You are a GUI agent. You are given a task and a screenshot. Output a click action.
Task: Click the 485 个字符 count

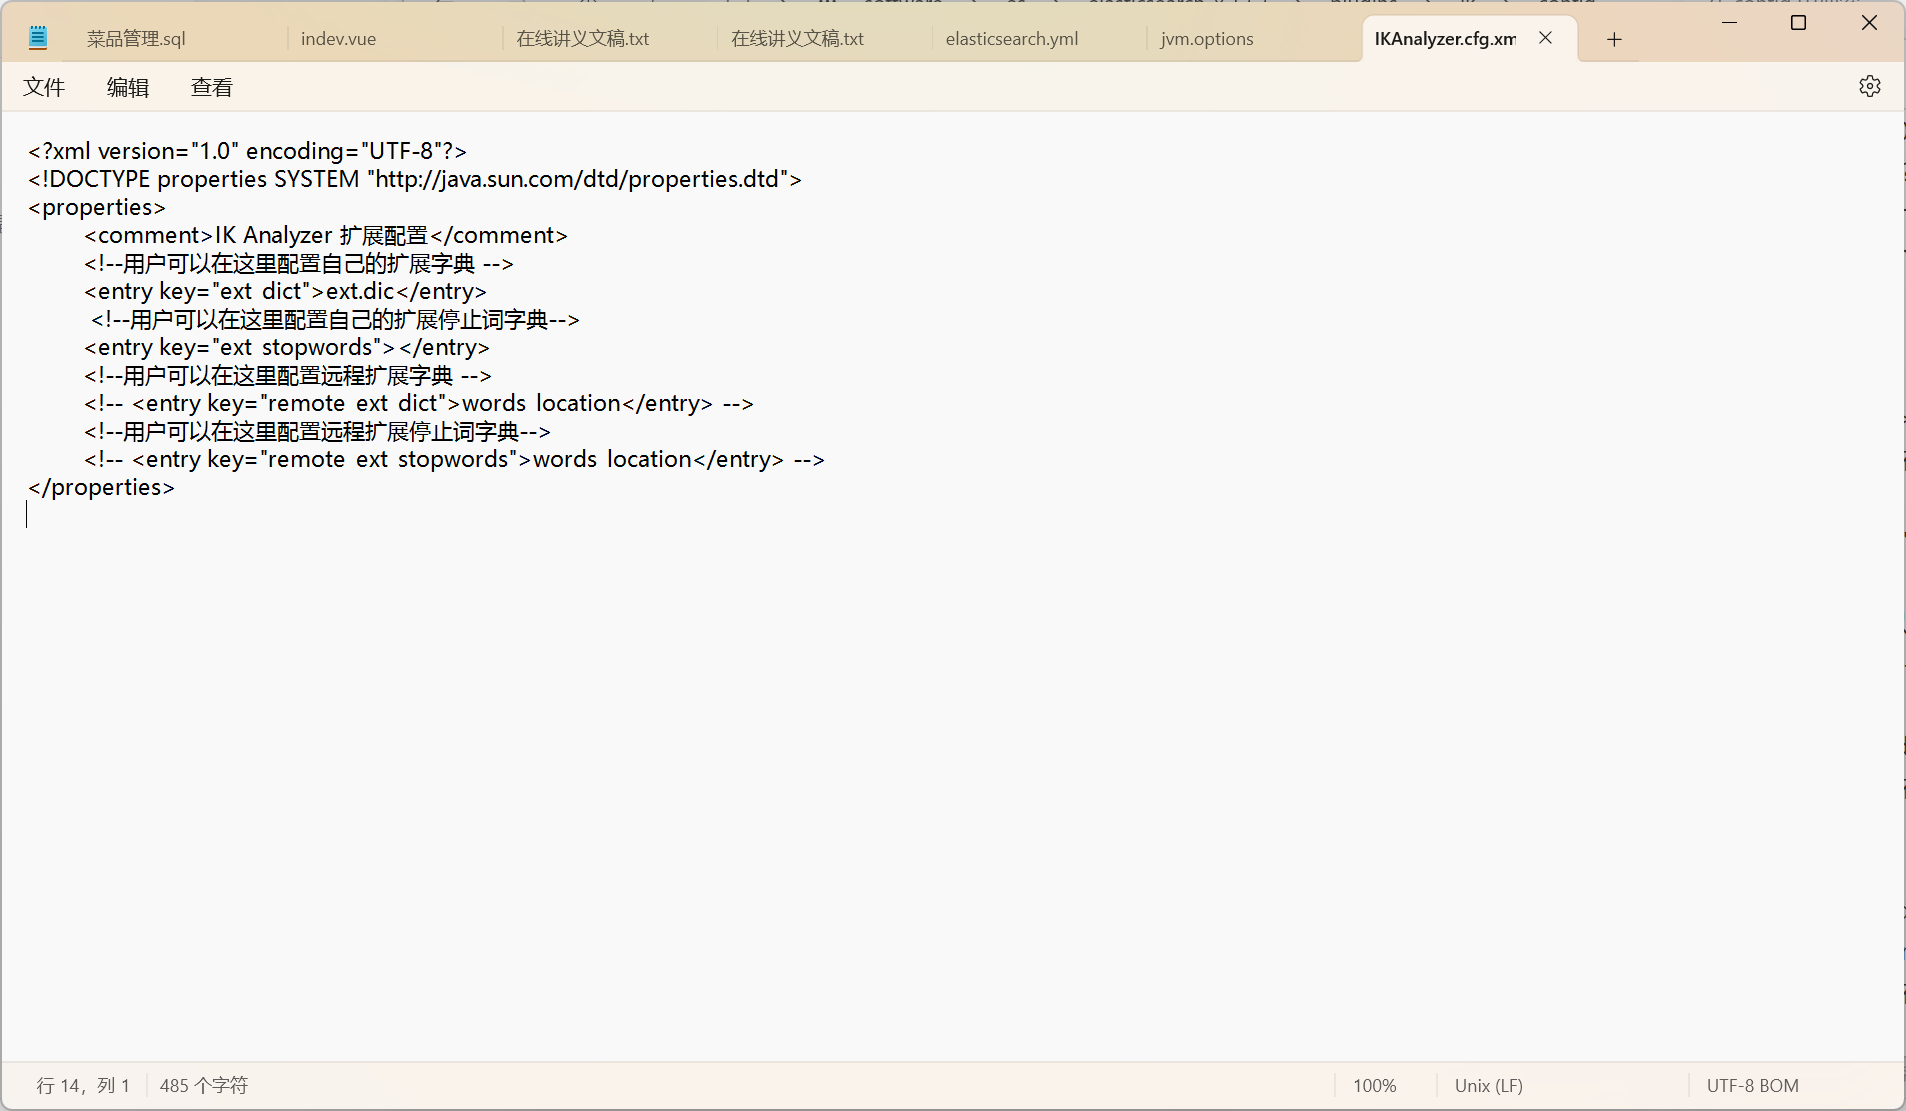coord(204,1086)
